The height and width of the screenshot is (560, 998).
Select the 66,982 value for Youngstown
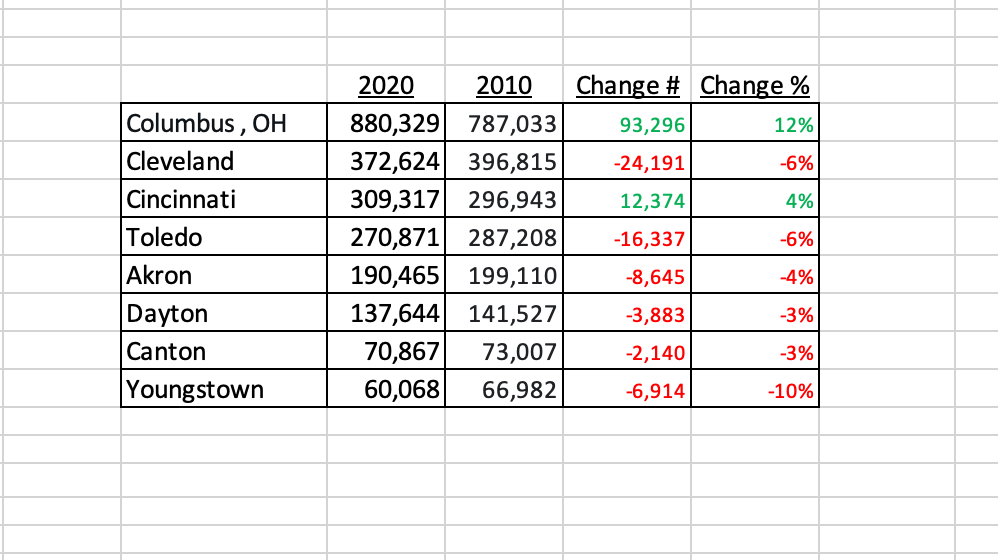[504, 388]
